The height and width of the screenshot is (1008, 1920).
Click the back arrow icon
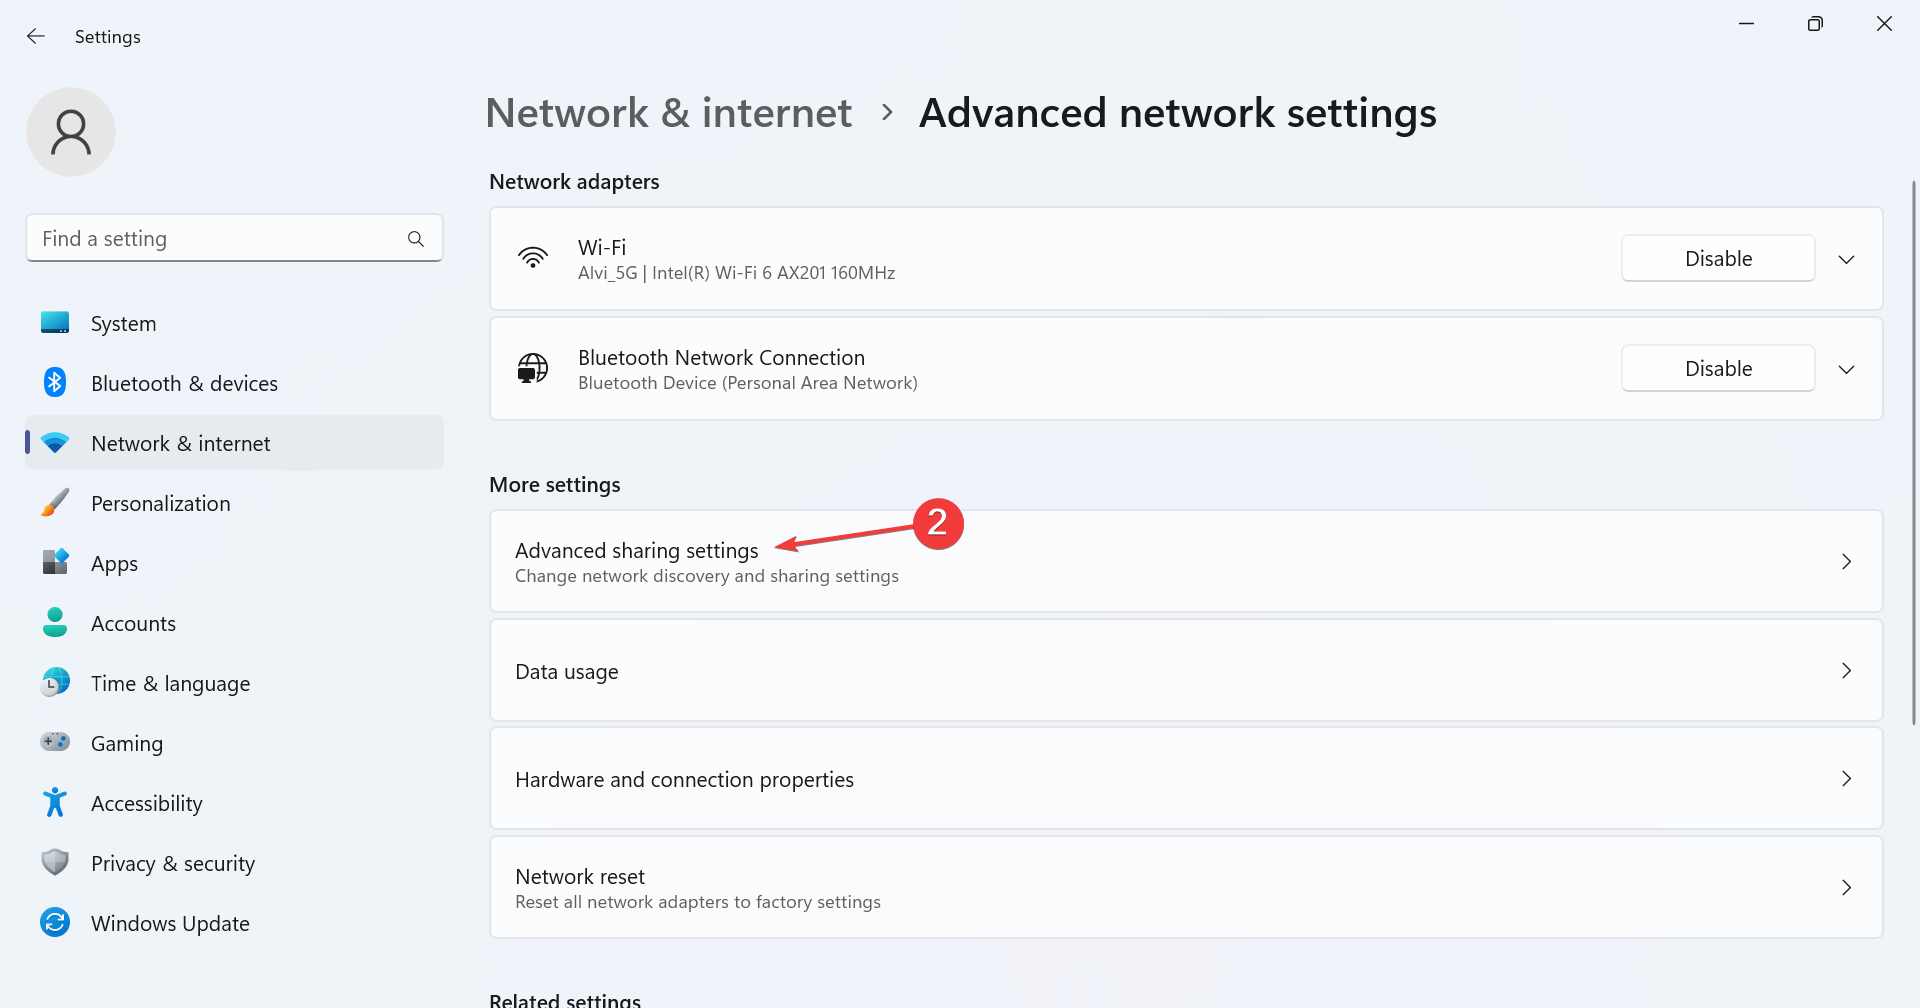click(x=36, y=36)
